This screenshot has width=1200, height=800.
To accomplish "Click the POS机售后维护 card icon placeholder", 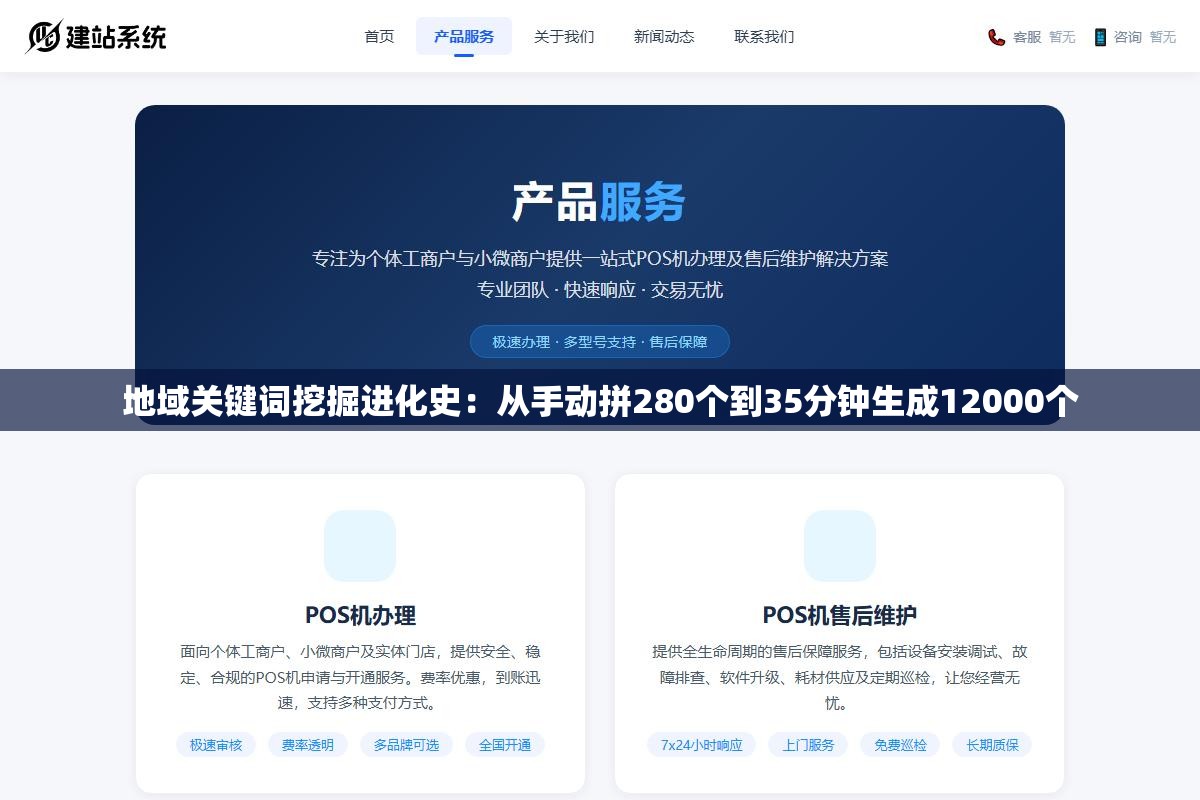I will [x=840, y=546].
